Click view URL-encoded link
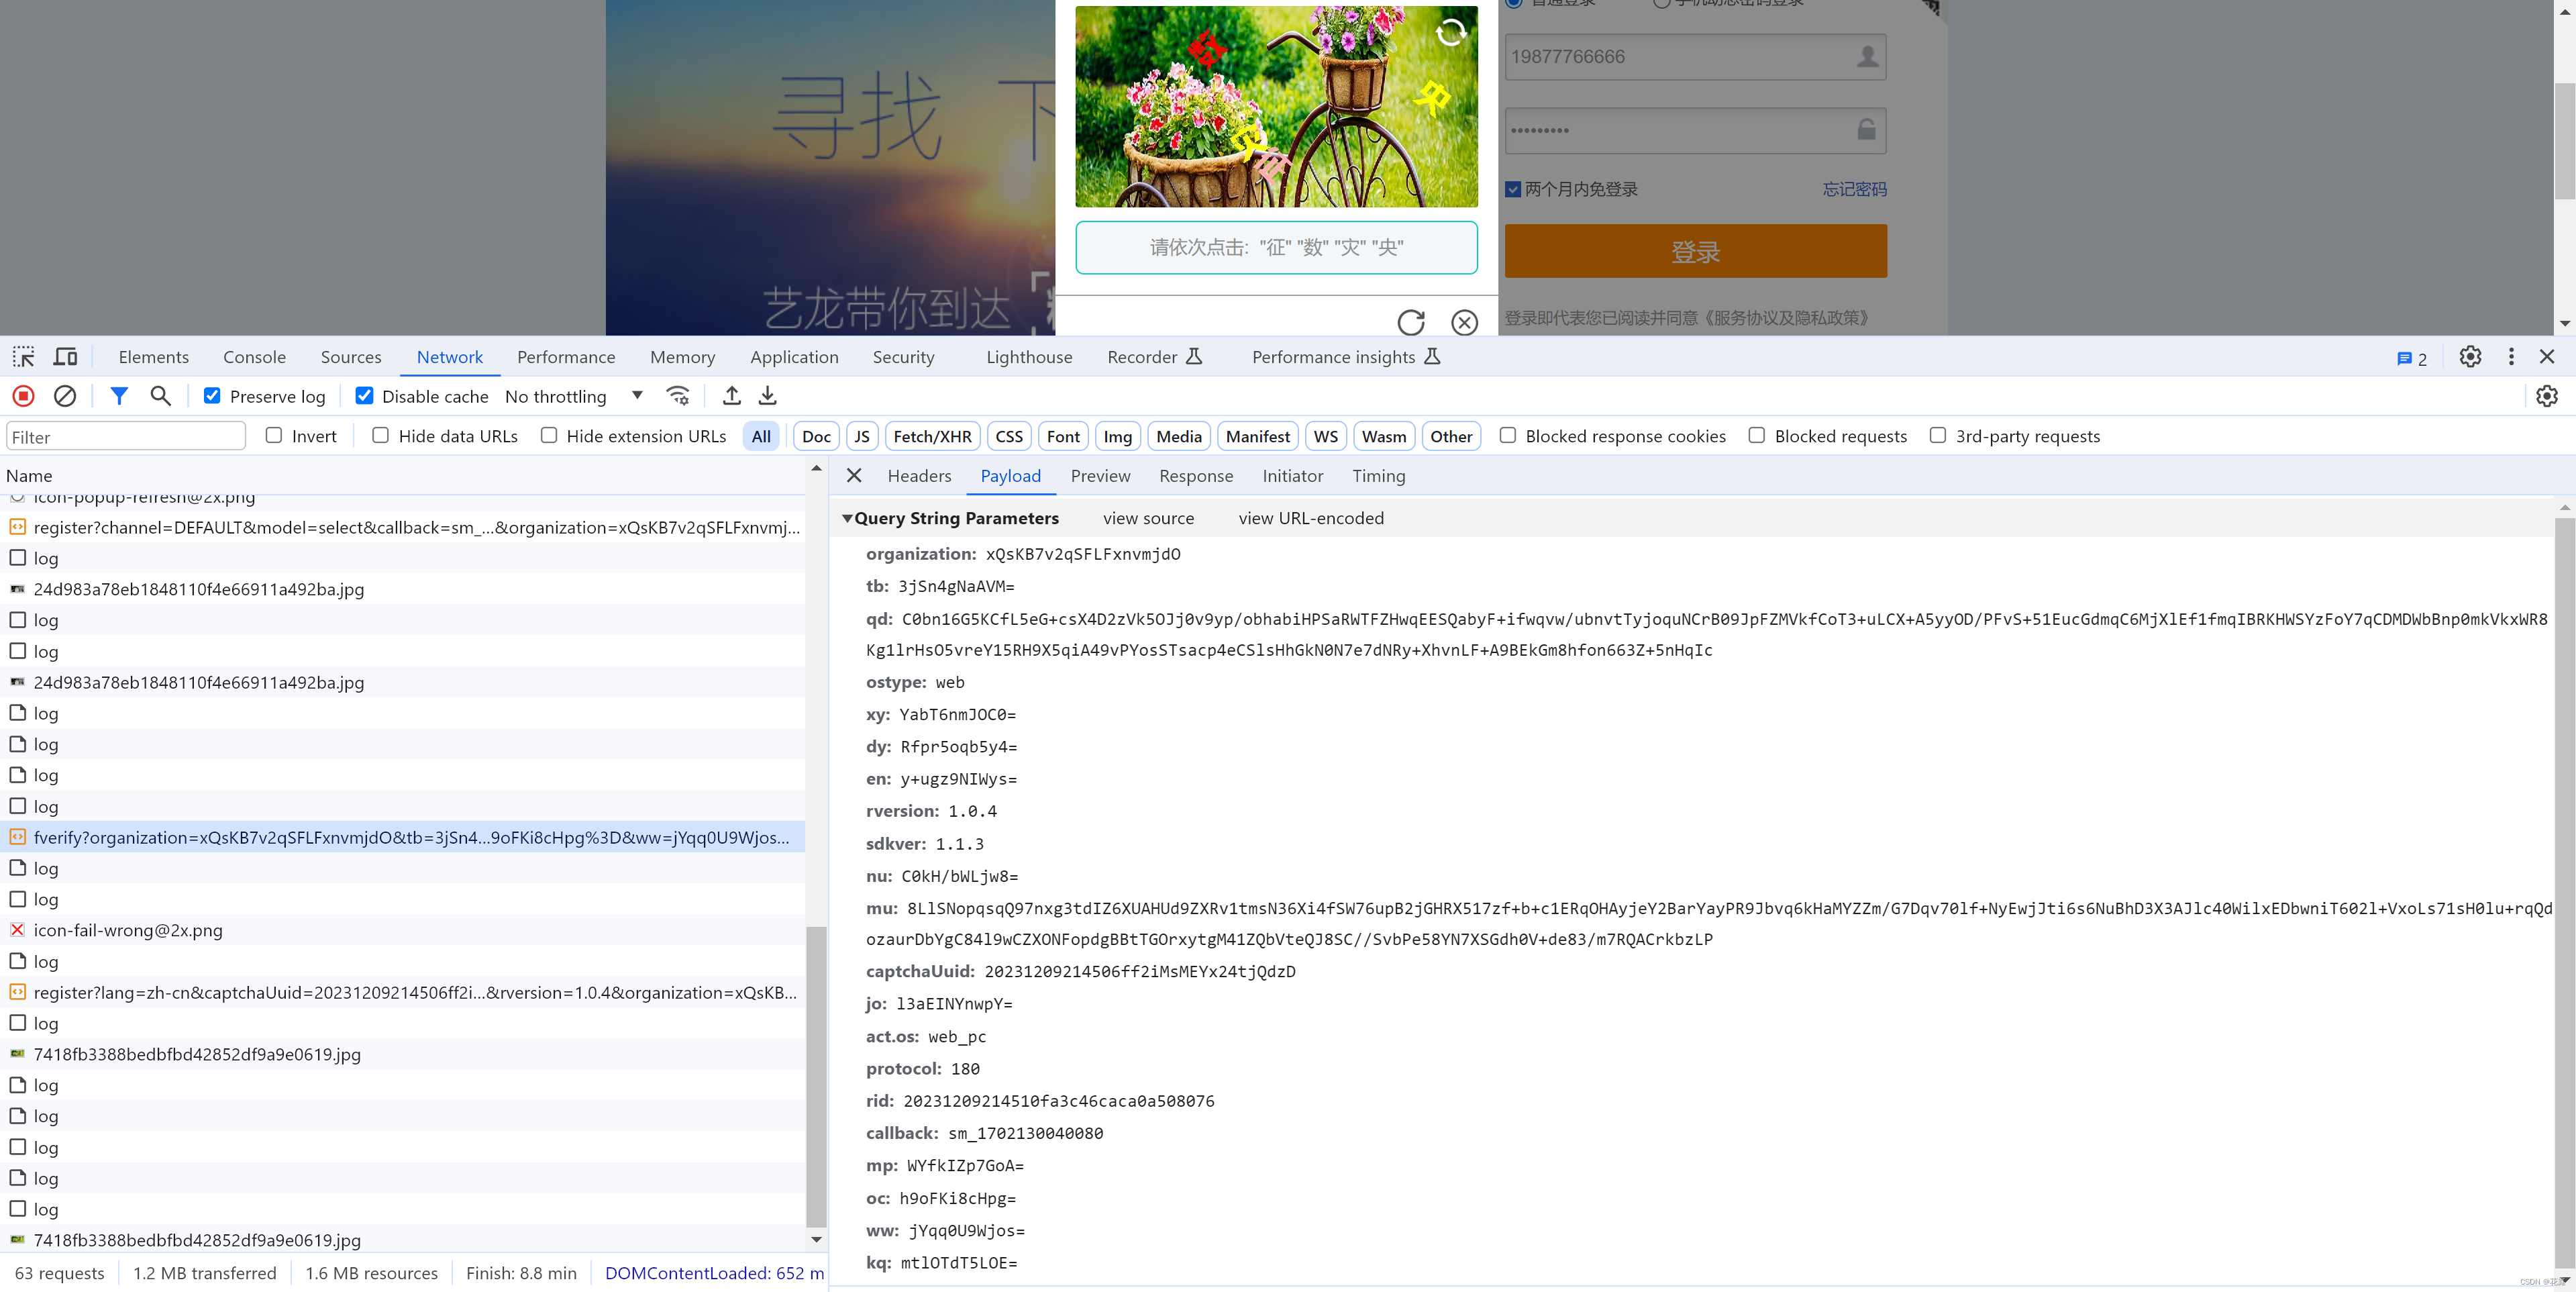The image size is (2576, 1292). pyautogui.click(x=1311, y=518)
